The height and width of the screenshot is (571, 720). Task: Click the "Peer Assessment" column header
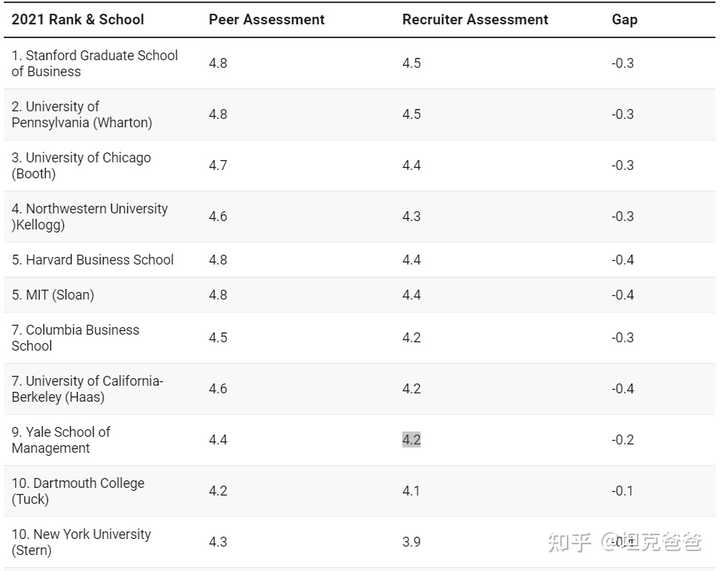tap(266, 19)
